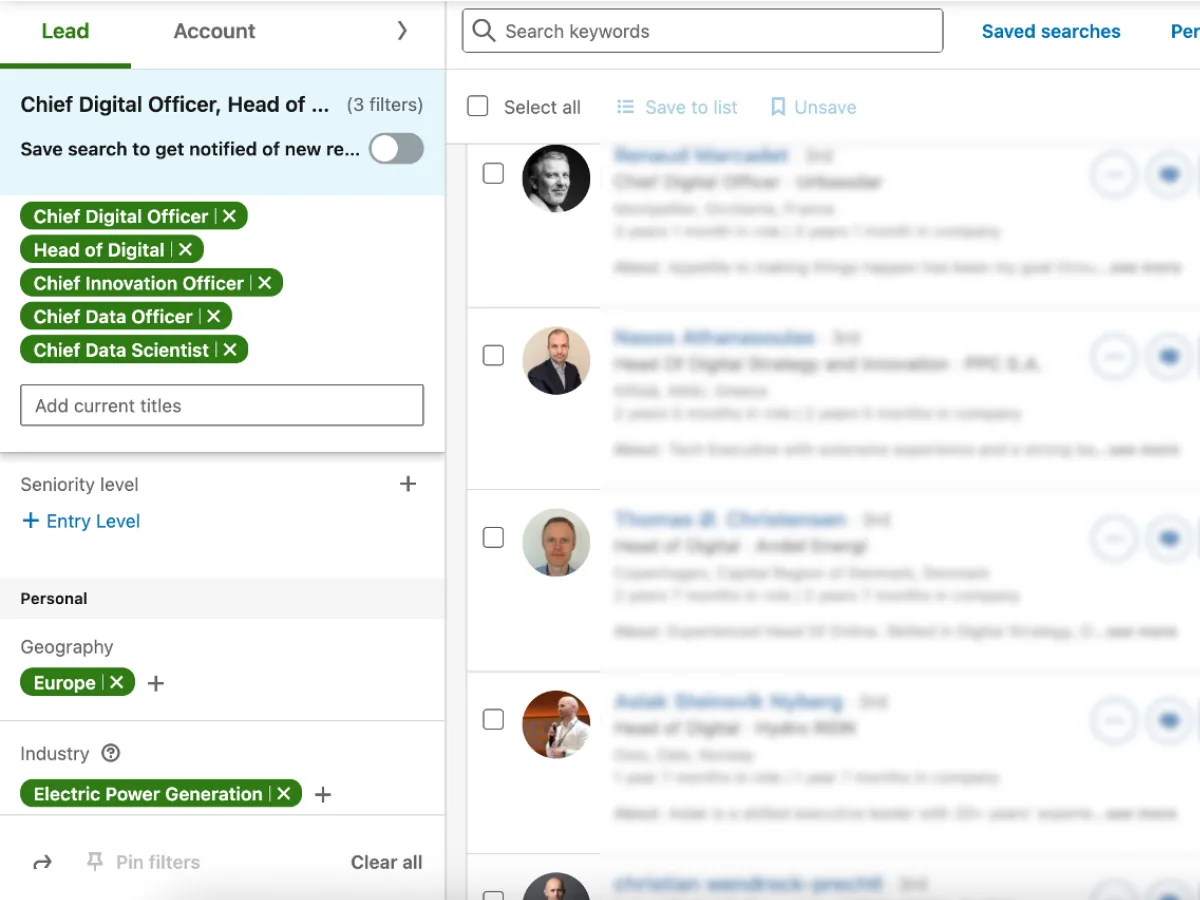Remove the Europe geography filter
The image size is (1200, 900).
pos(117,683)
